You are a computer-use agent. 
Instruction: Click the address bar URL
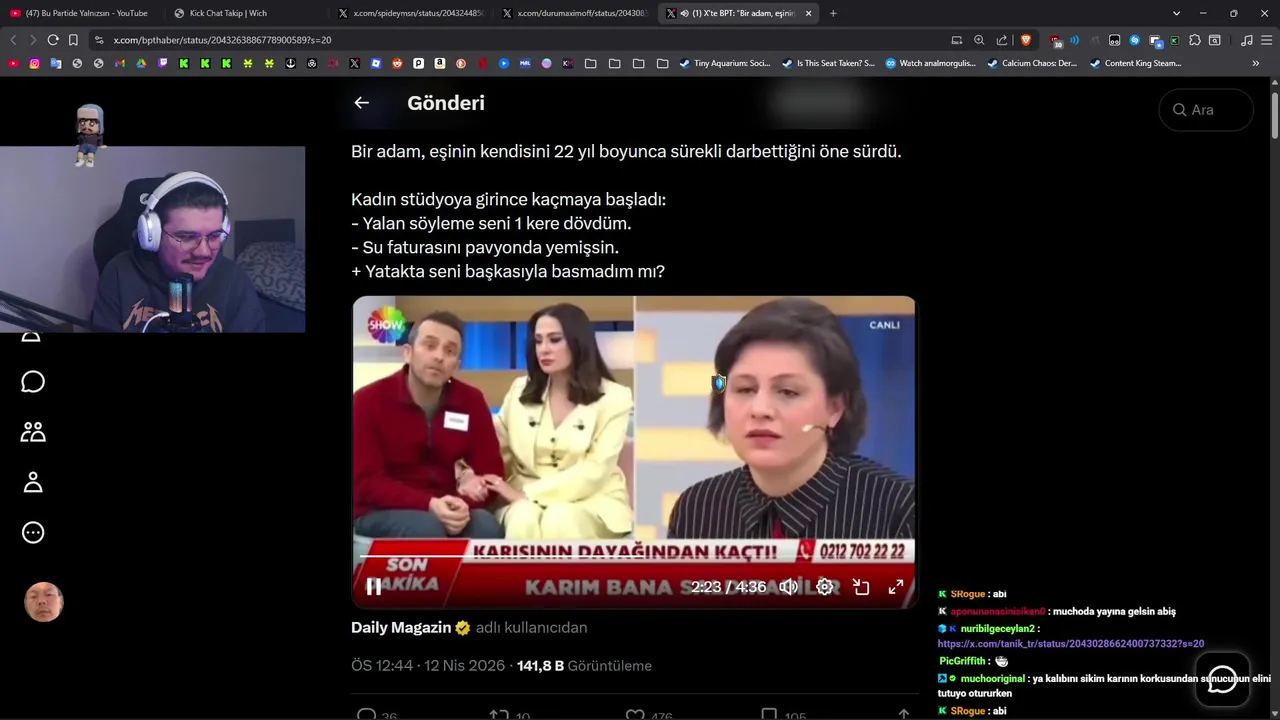[x=222, y=40]
